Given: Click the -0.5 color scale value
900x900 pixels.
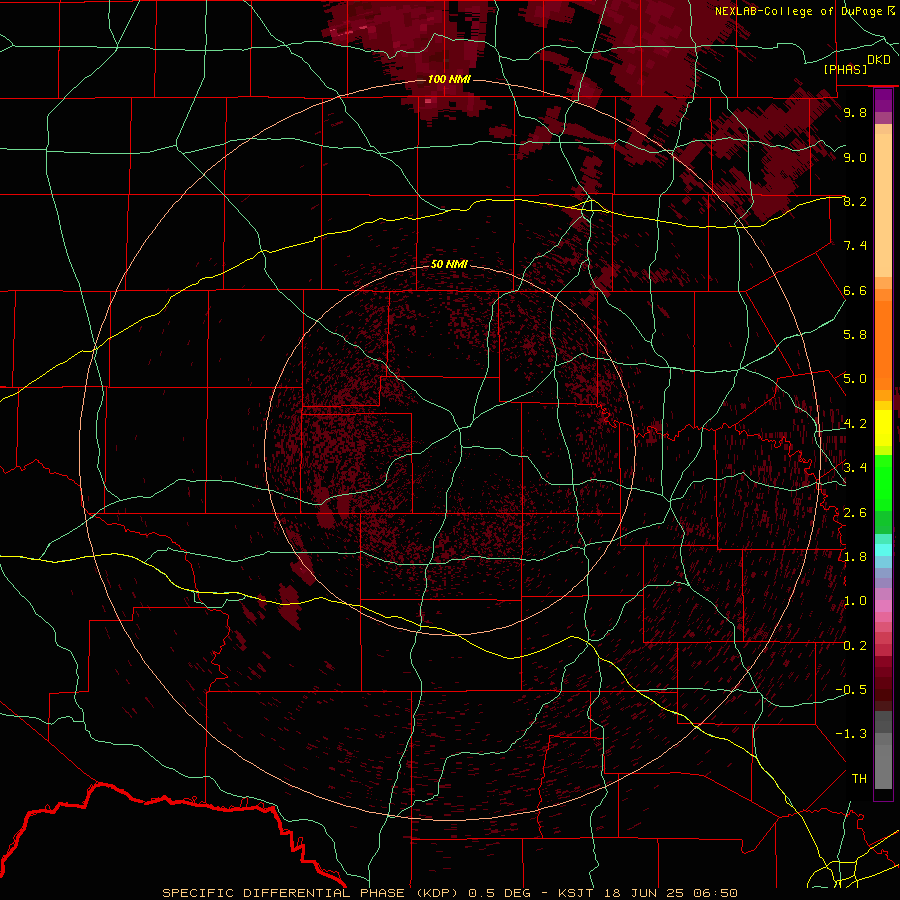Looking at the screenshot, I should (x=851, y=690).
